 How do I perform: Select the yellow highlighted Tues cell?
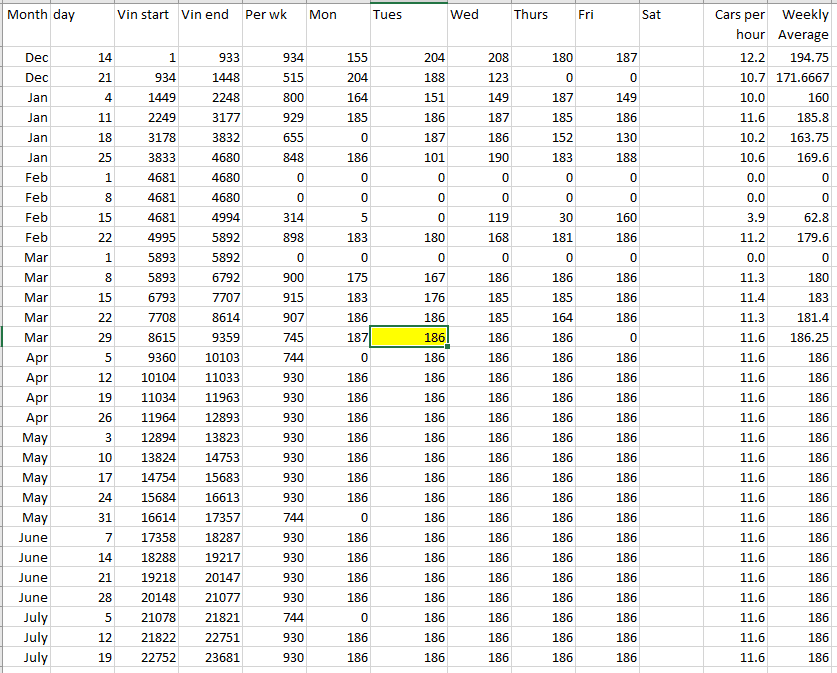click(x=408, y=338)
